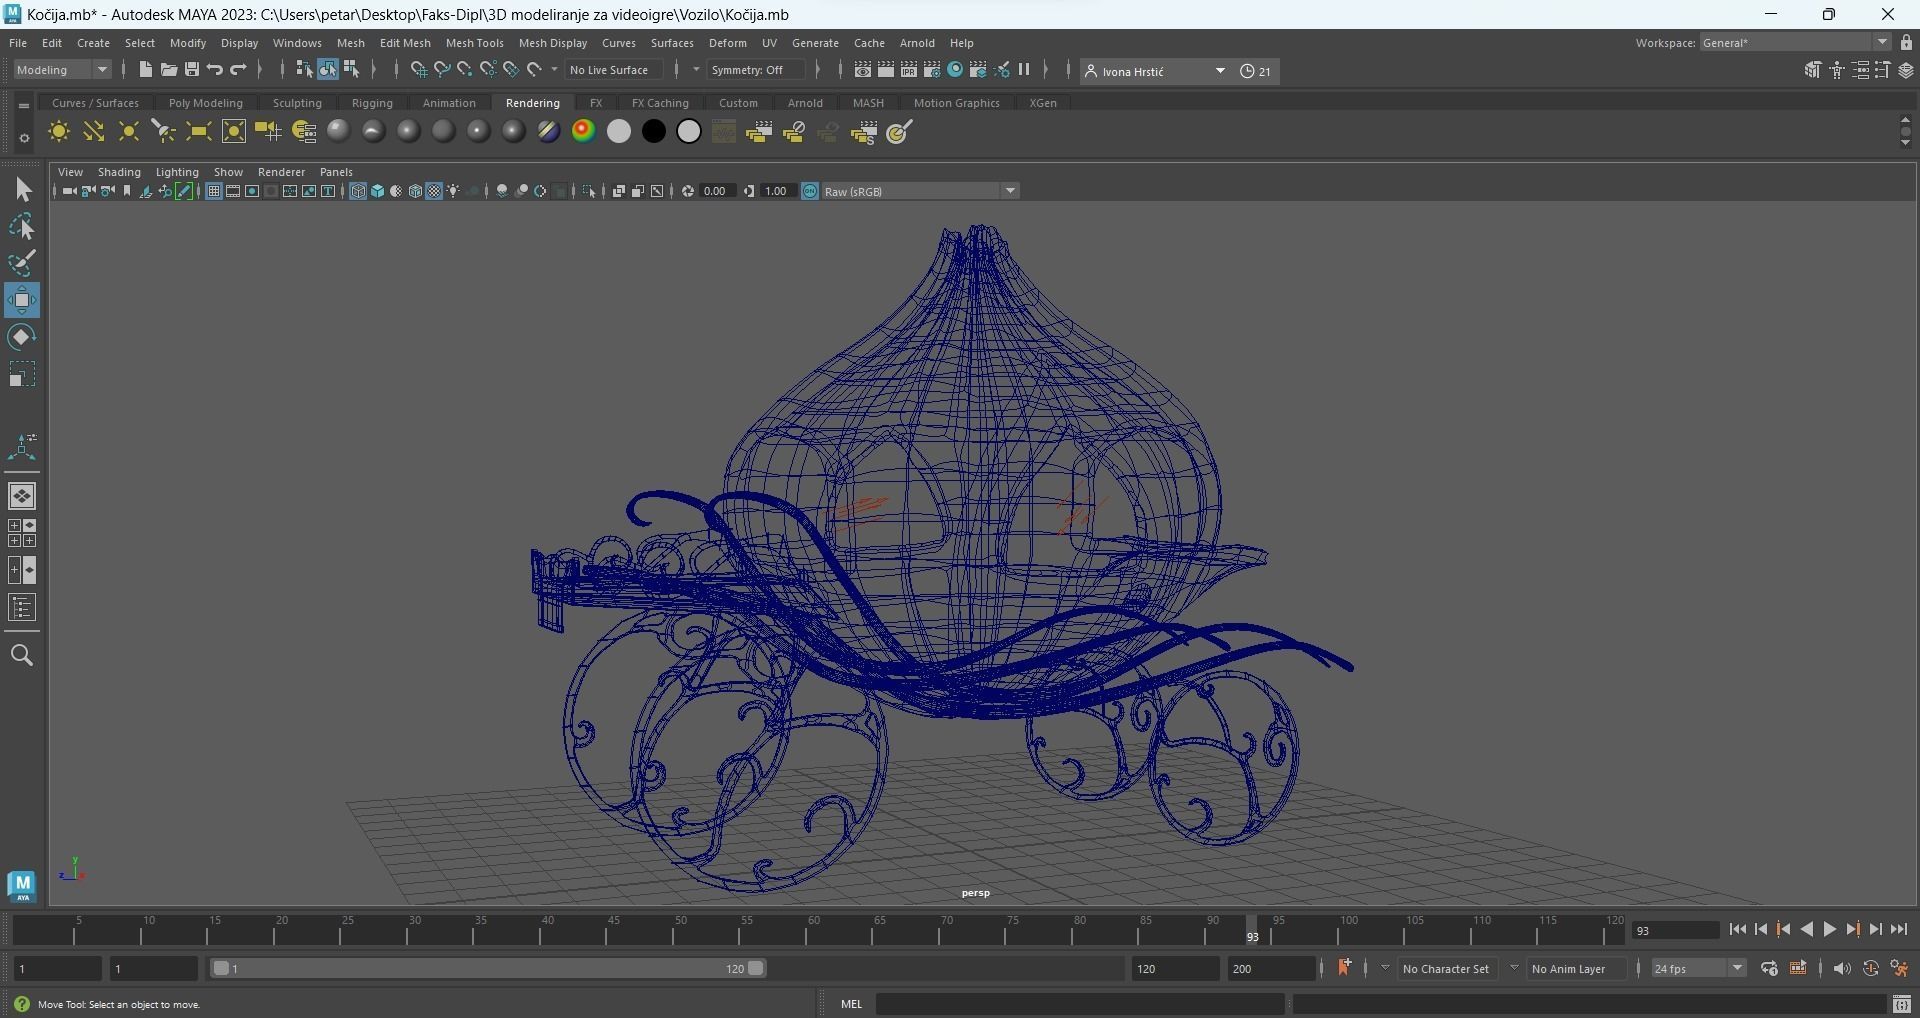The width and height of the screenshot is (1920, 1018).
Task: Switch to four view layout
Action: 22,533
